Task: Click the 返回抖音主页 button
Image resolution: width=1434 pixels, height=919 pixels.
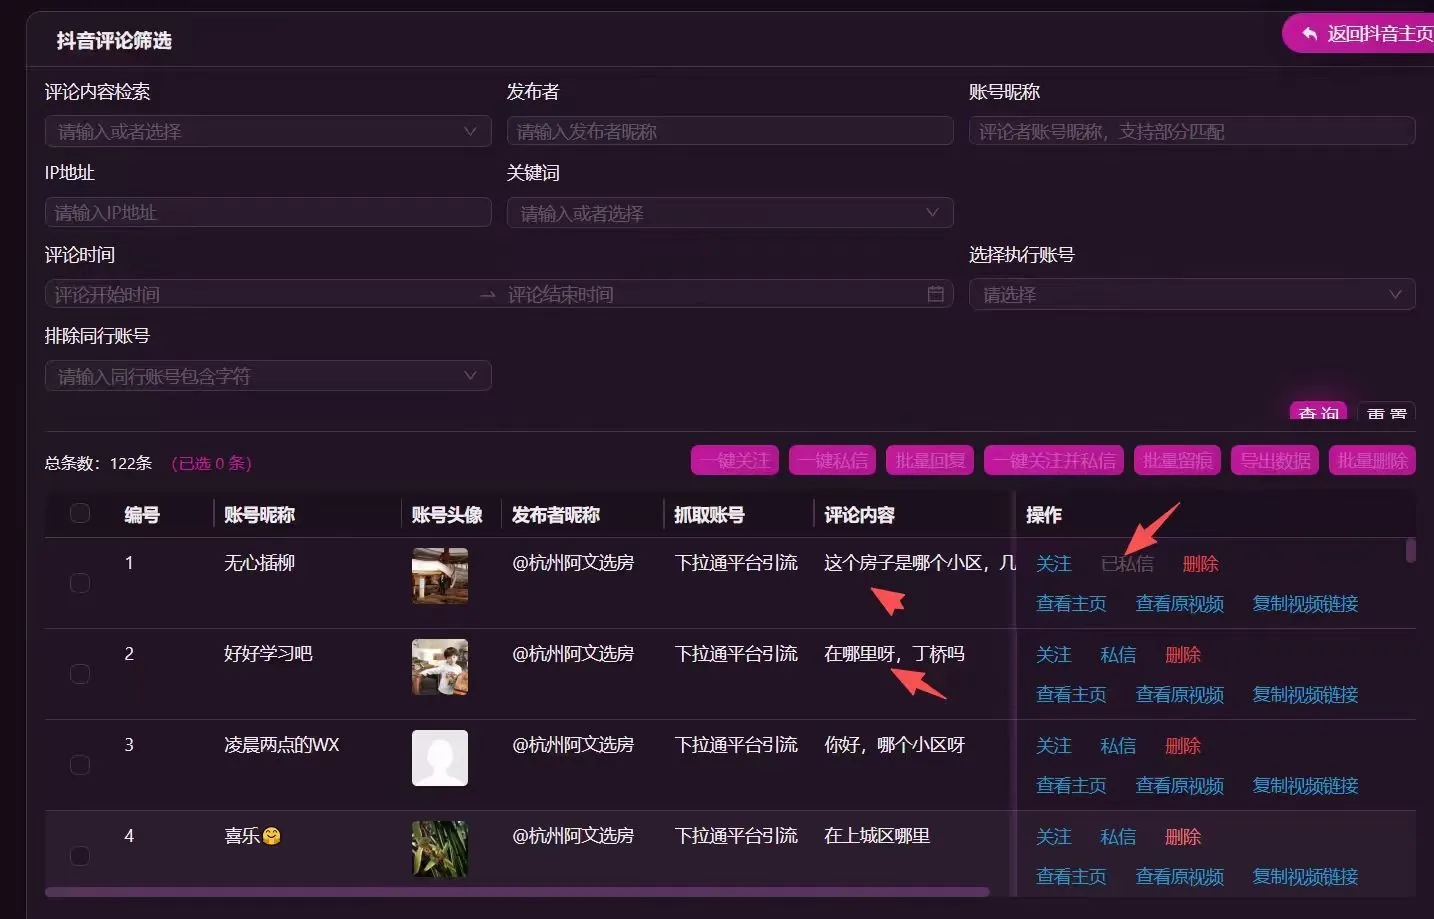Action: tap(1358, 34)
